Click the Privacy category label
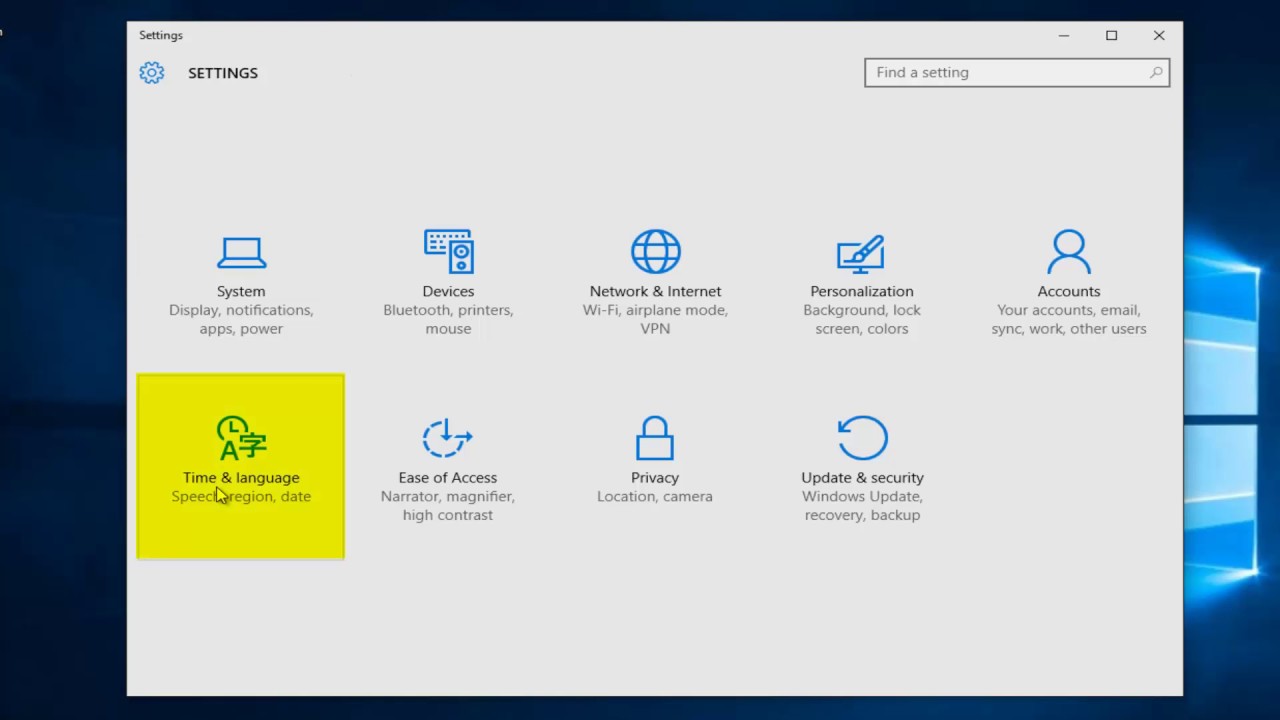 click(655, 477)
